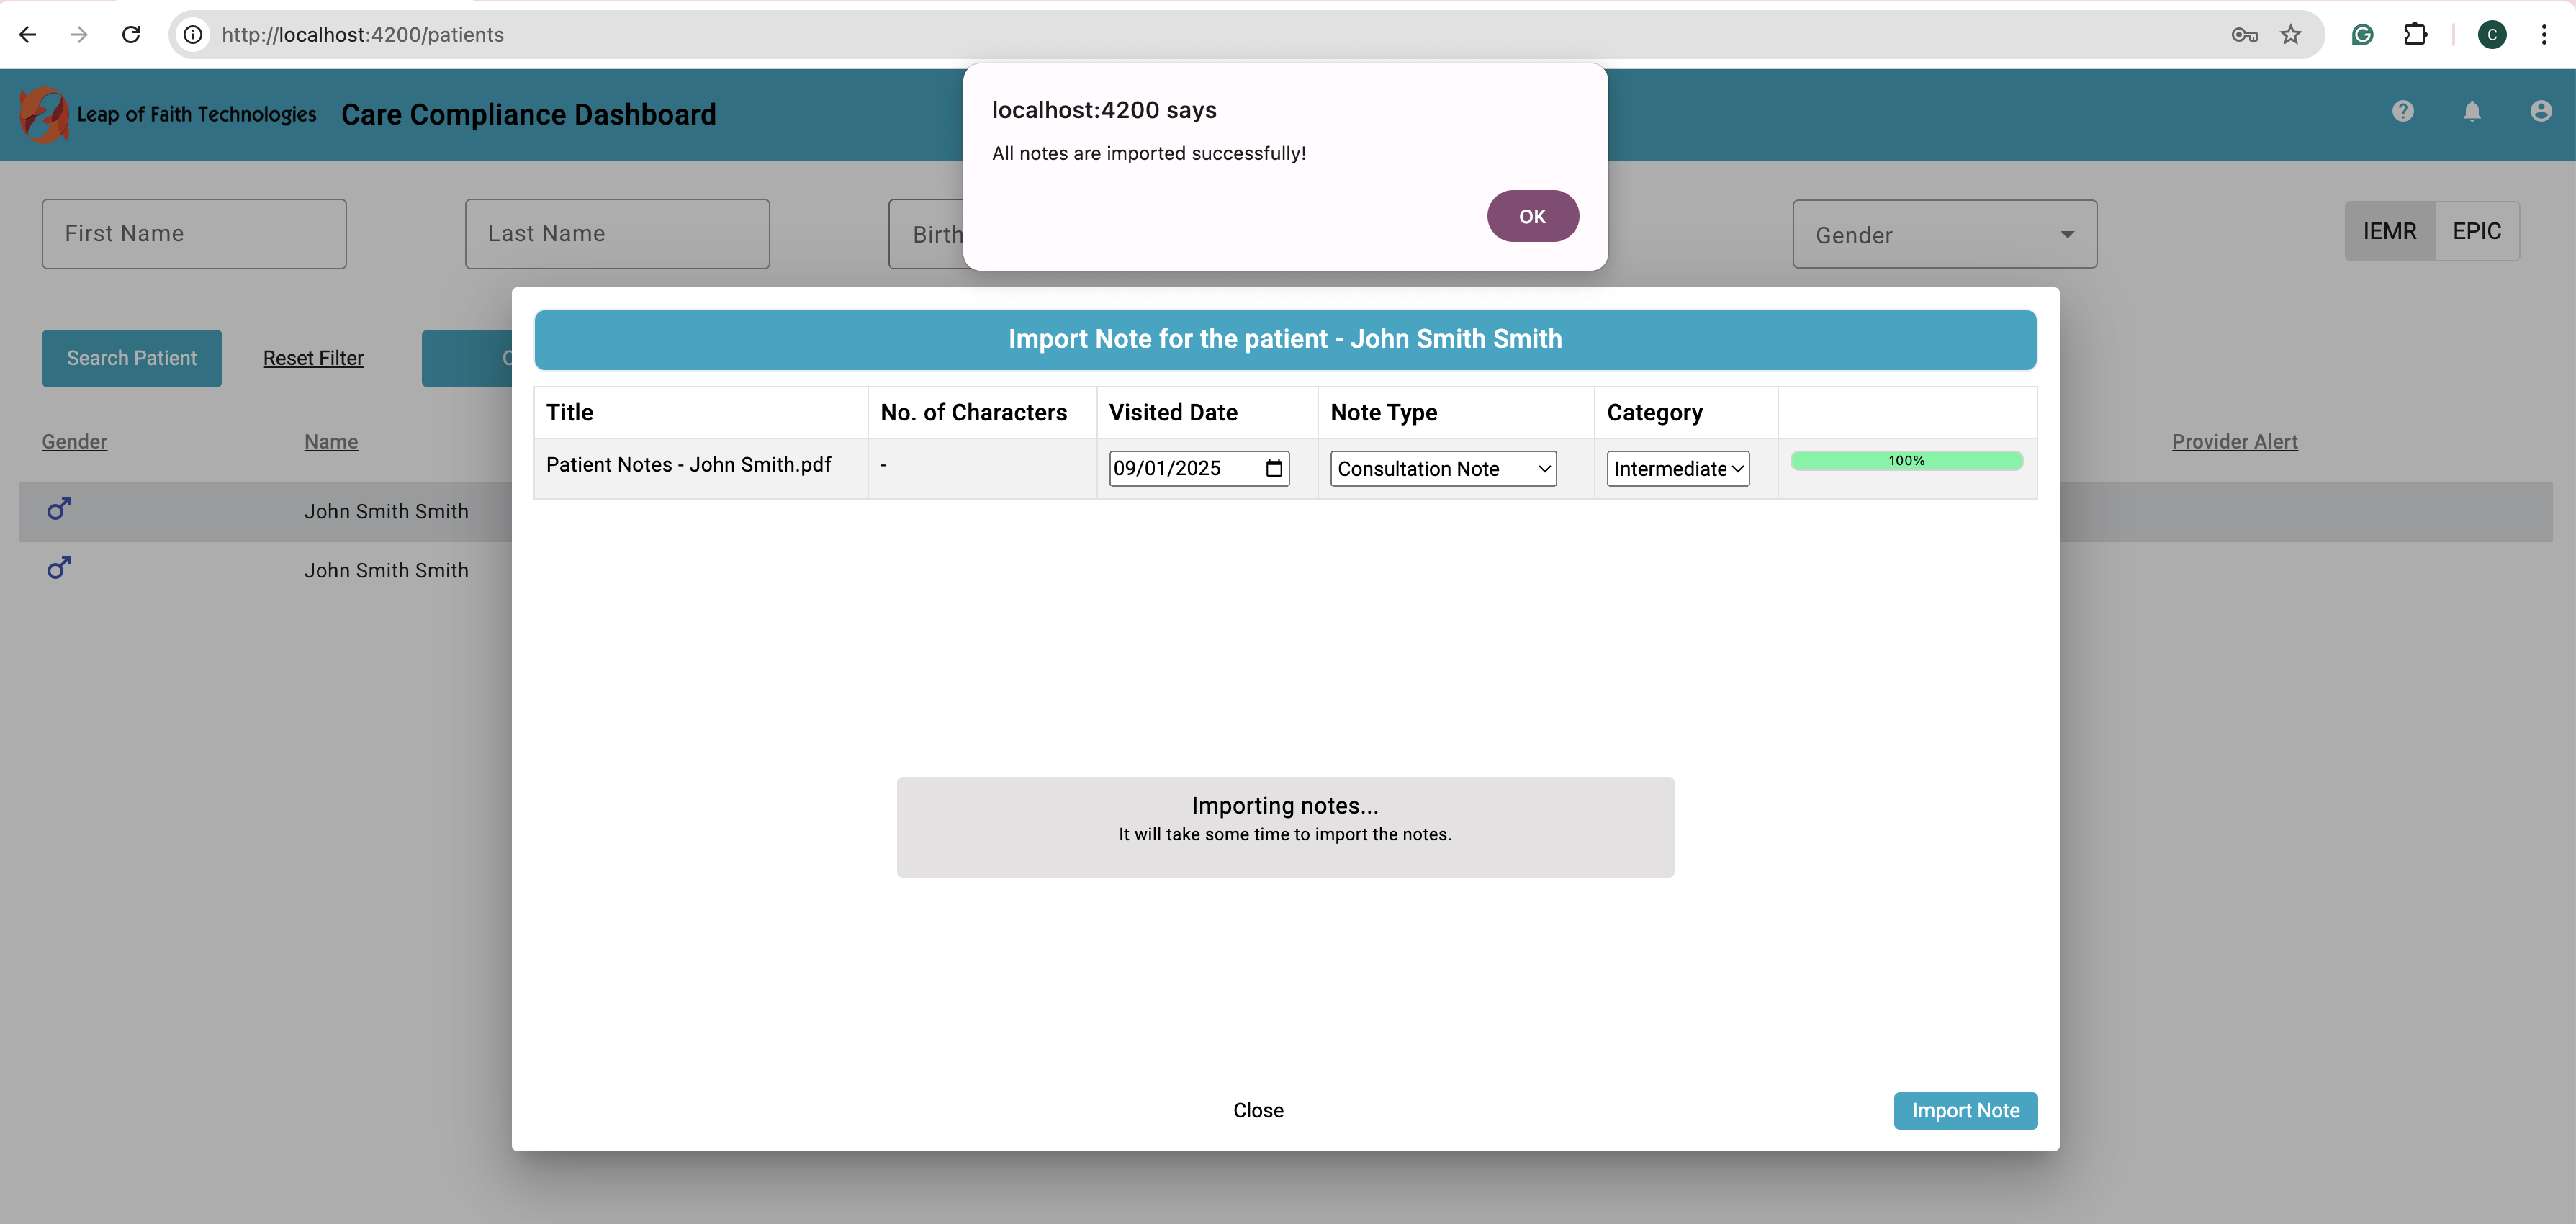2576x1224 pixels.
Task: Click Chrome three-dot menu icon
Action: click(2543, 35)
